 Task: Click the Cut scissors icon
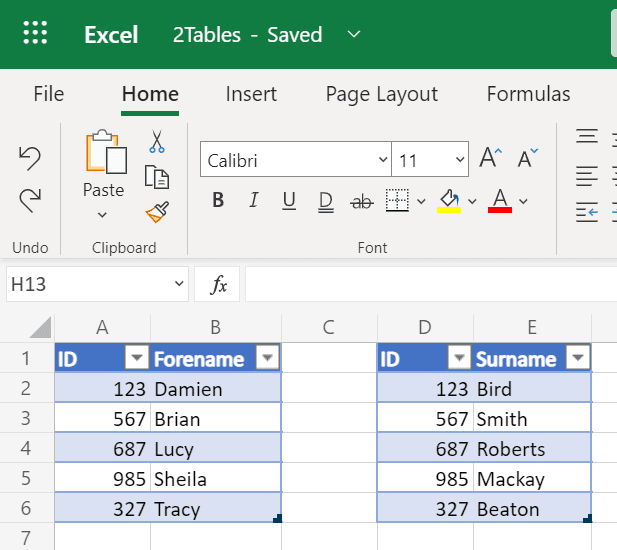pos(157,142)
